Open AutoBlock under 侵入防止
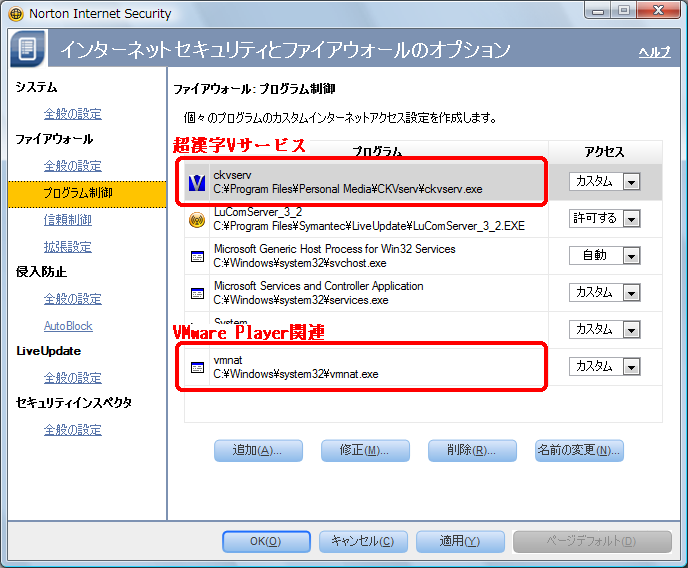 (67, 326)
